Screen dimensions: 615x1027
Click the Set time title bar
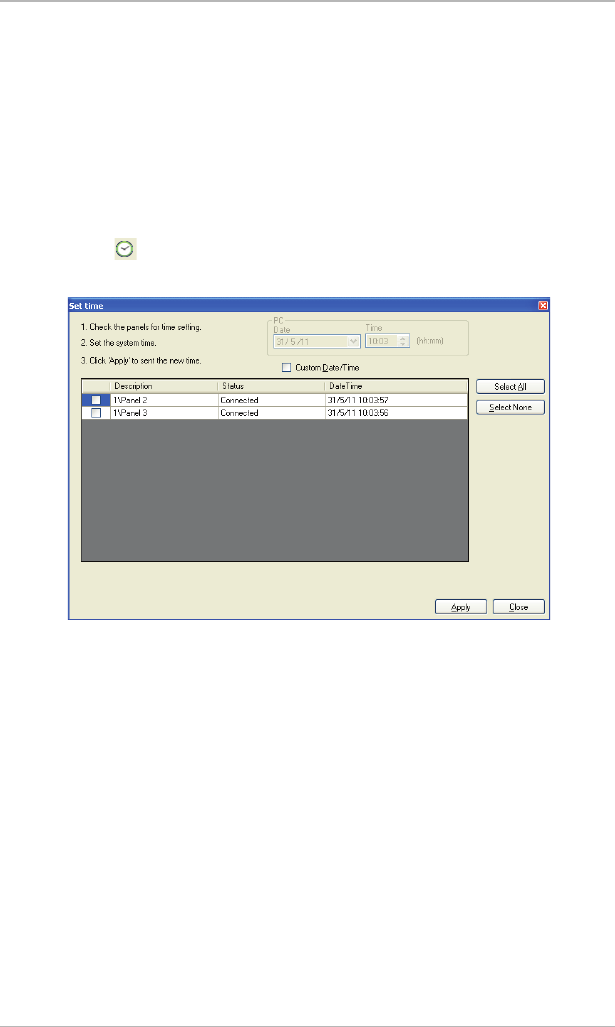coord(308,305)
